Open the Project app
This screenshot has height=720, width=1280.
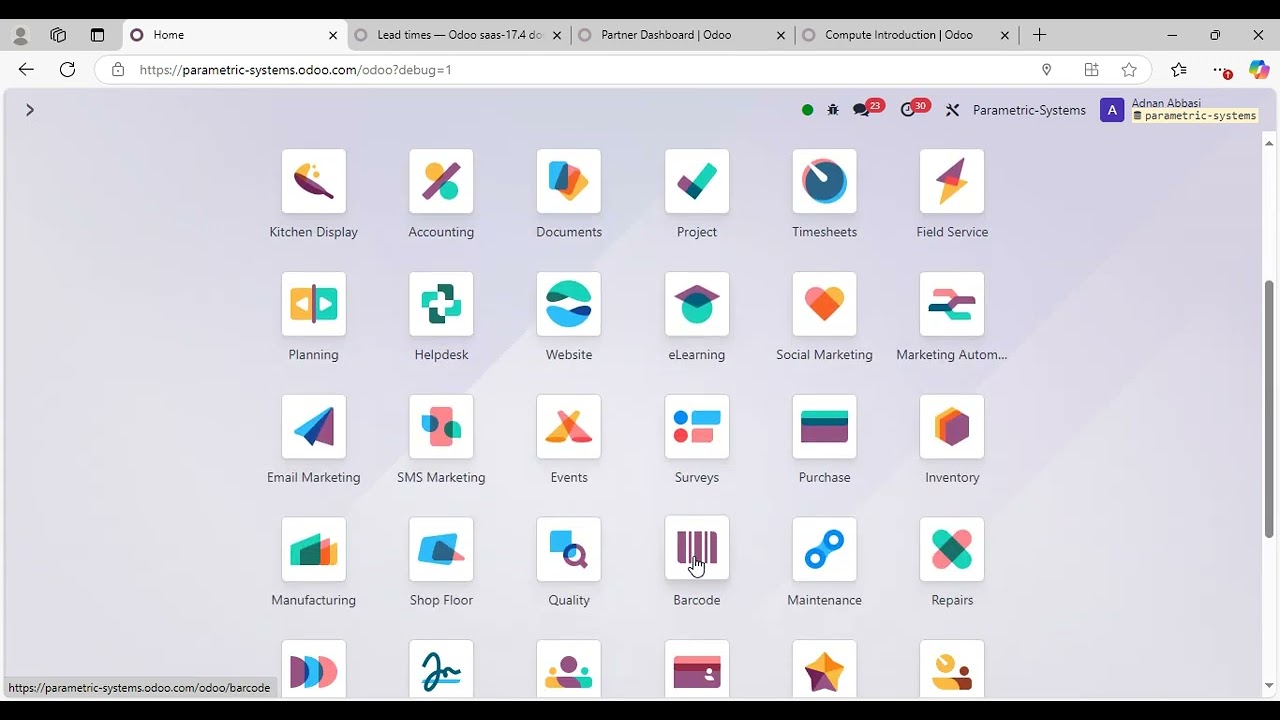click(697, 181)
